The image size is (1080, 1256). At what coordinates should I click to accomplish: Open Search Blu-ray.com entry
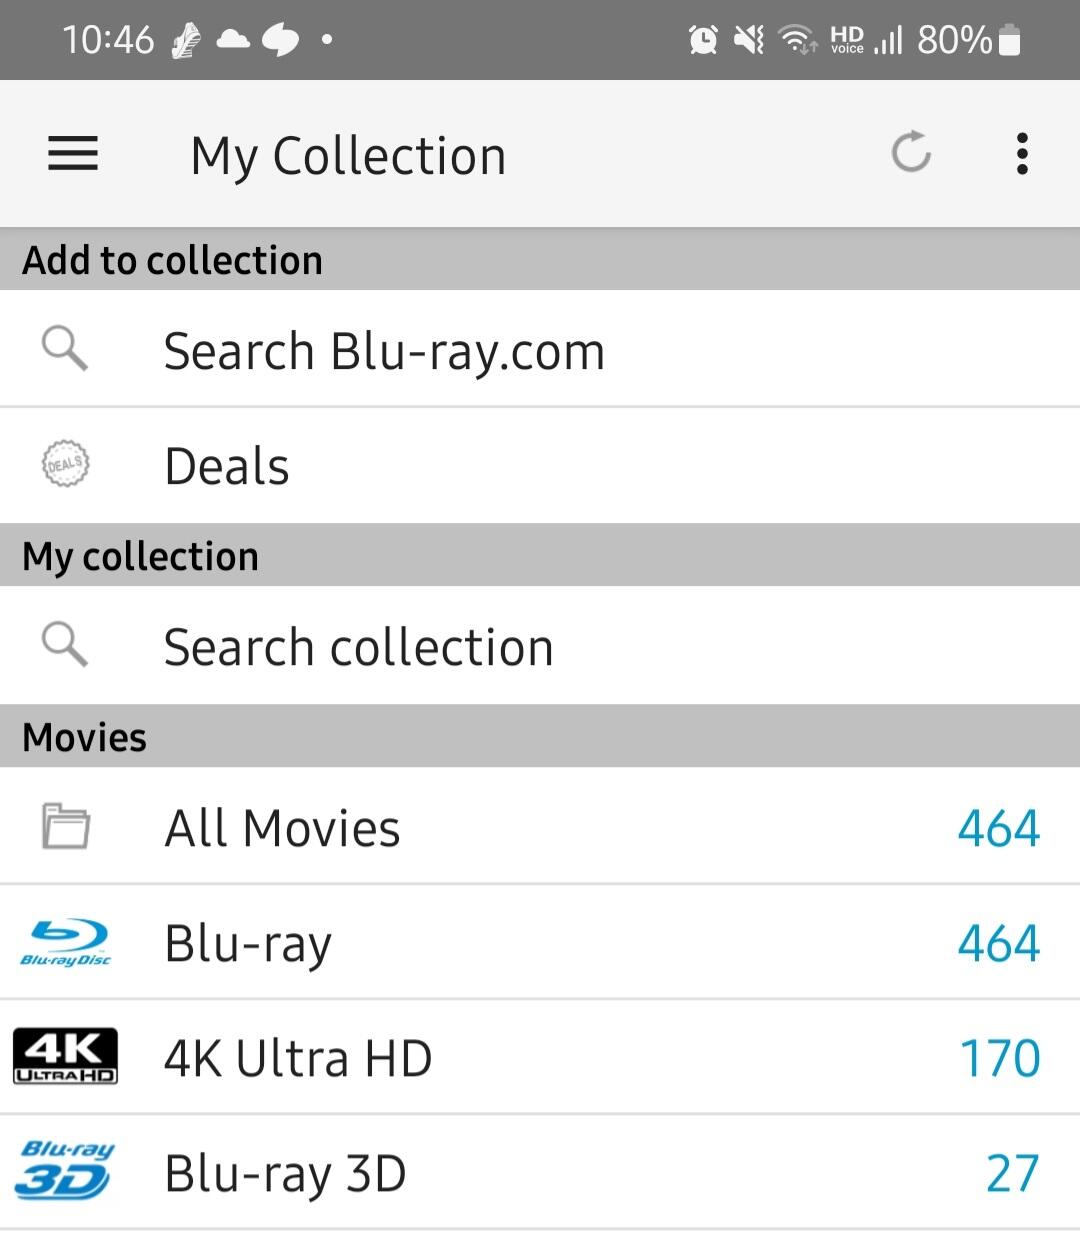pyautogui.click(x=540, y=349)
